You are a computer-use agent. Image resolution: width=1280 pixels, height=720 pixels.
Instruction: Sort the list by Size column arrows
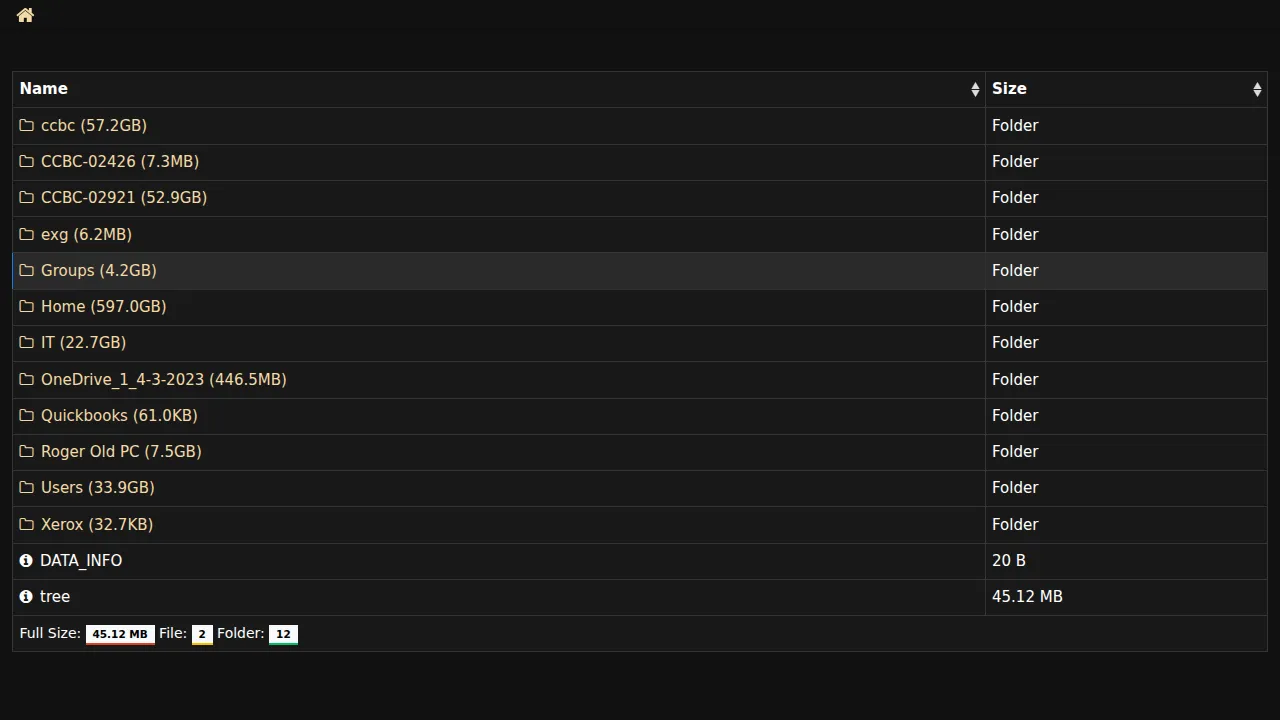coord(1257,90)
